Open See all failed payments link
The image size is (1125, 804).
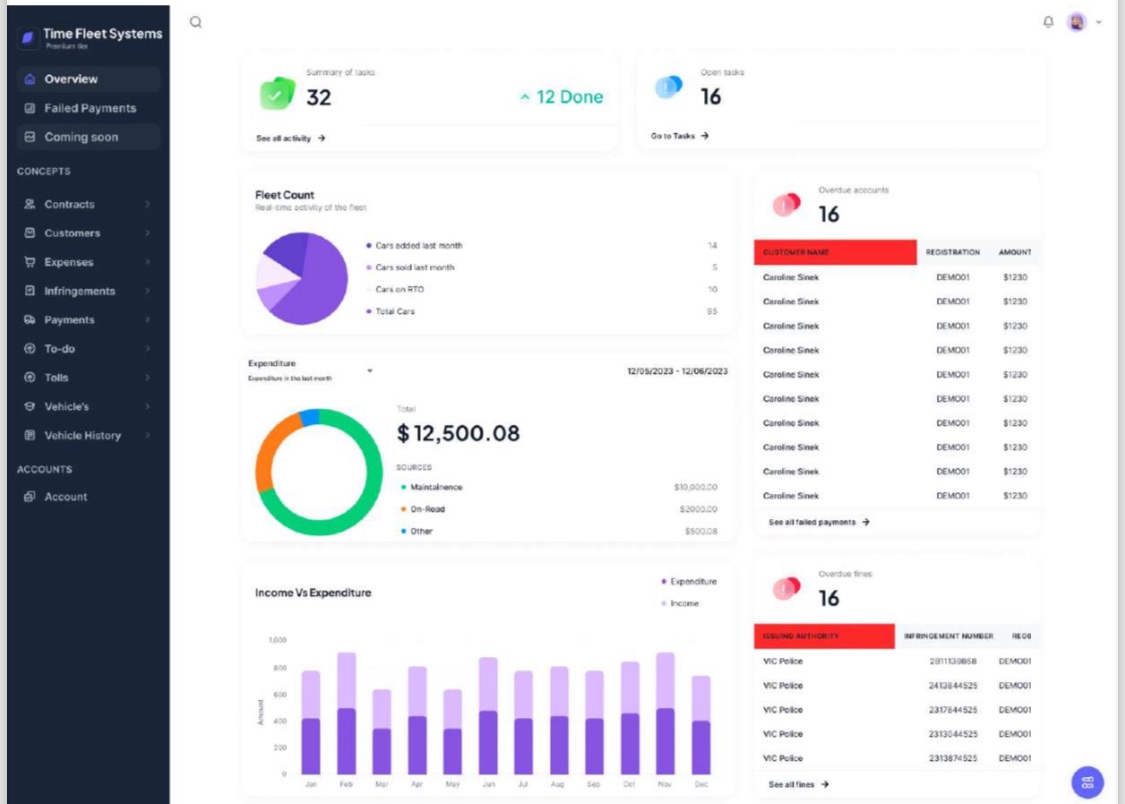tap(818, 522)
